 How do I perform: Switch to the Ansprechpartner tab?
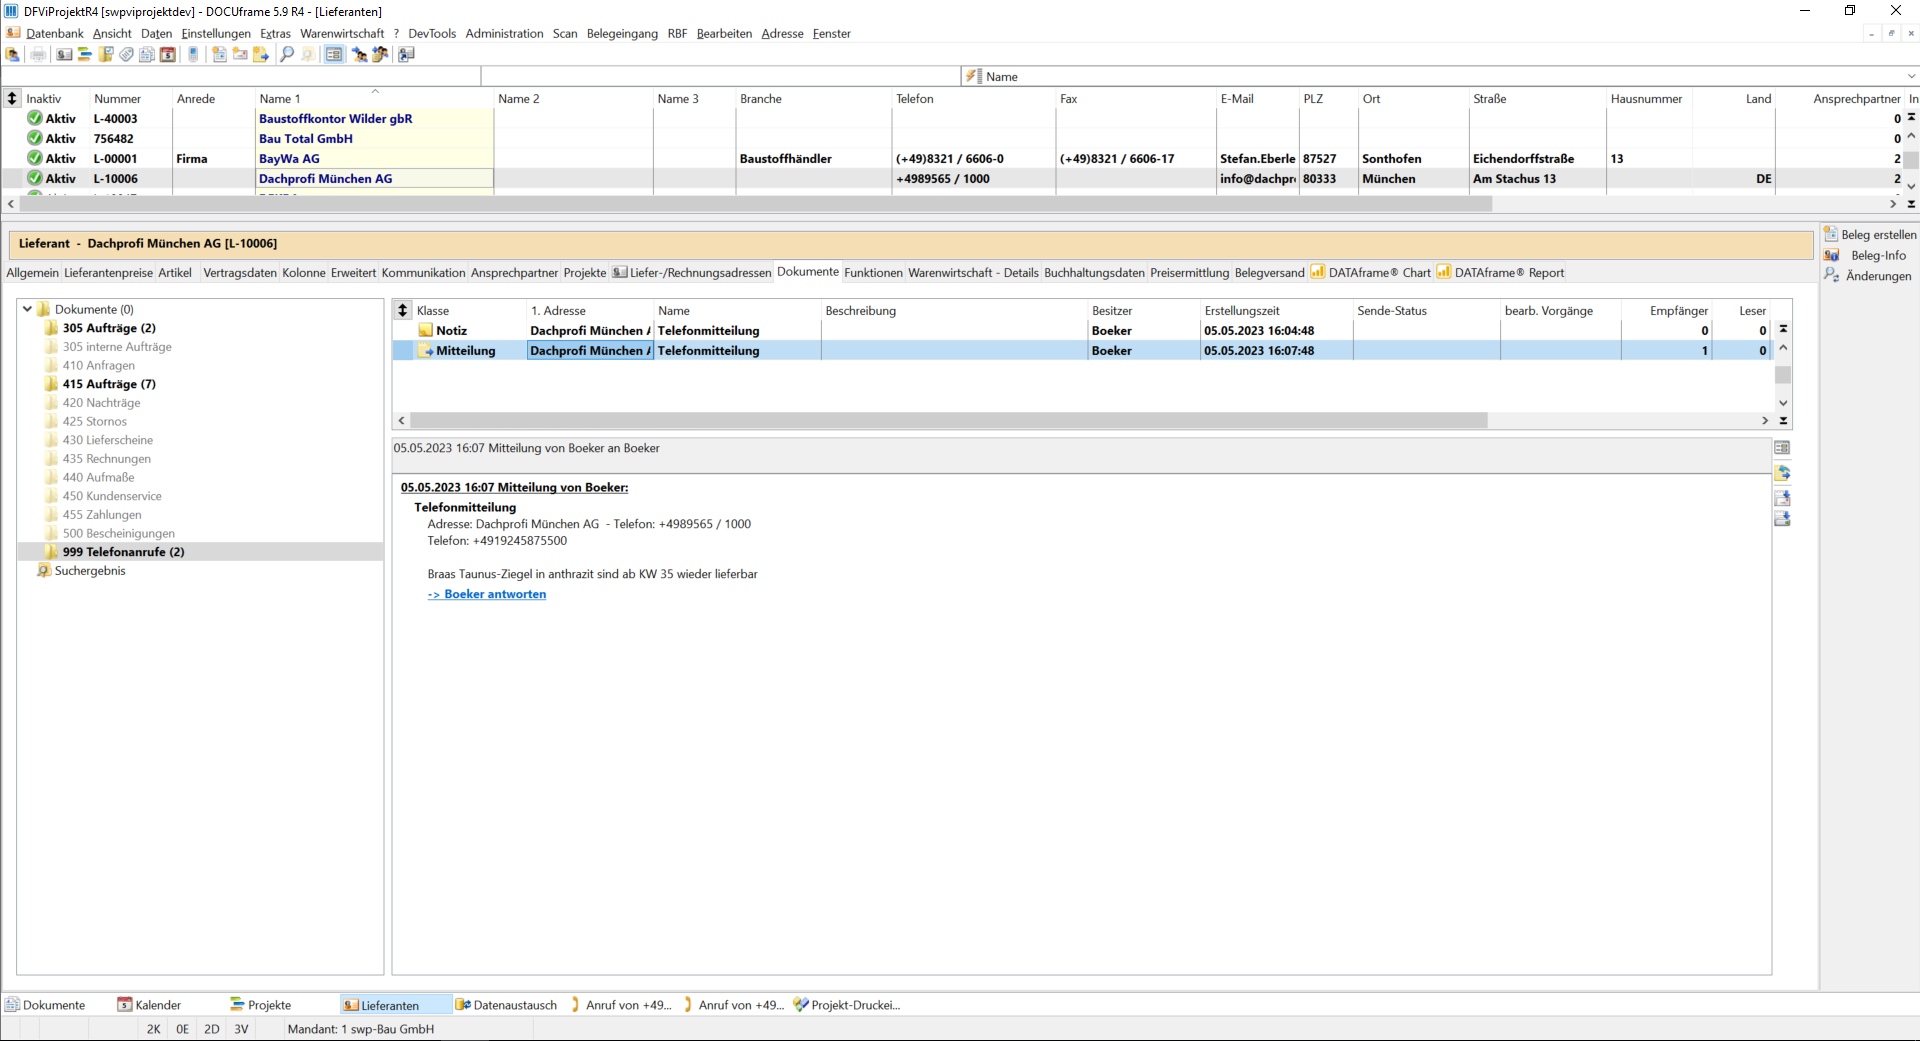[514, 273]
